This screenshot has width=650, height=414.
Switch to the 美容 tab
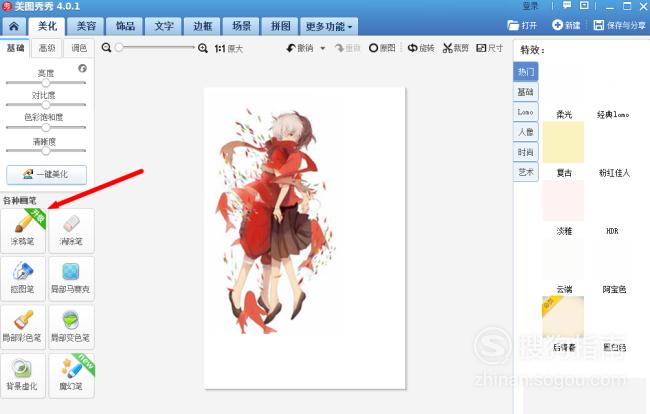(86, 27)
